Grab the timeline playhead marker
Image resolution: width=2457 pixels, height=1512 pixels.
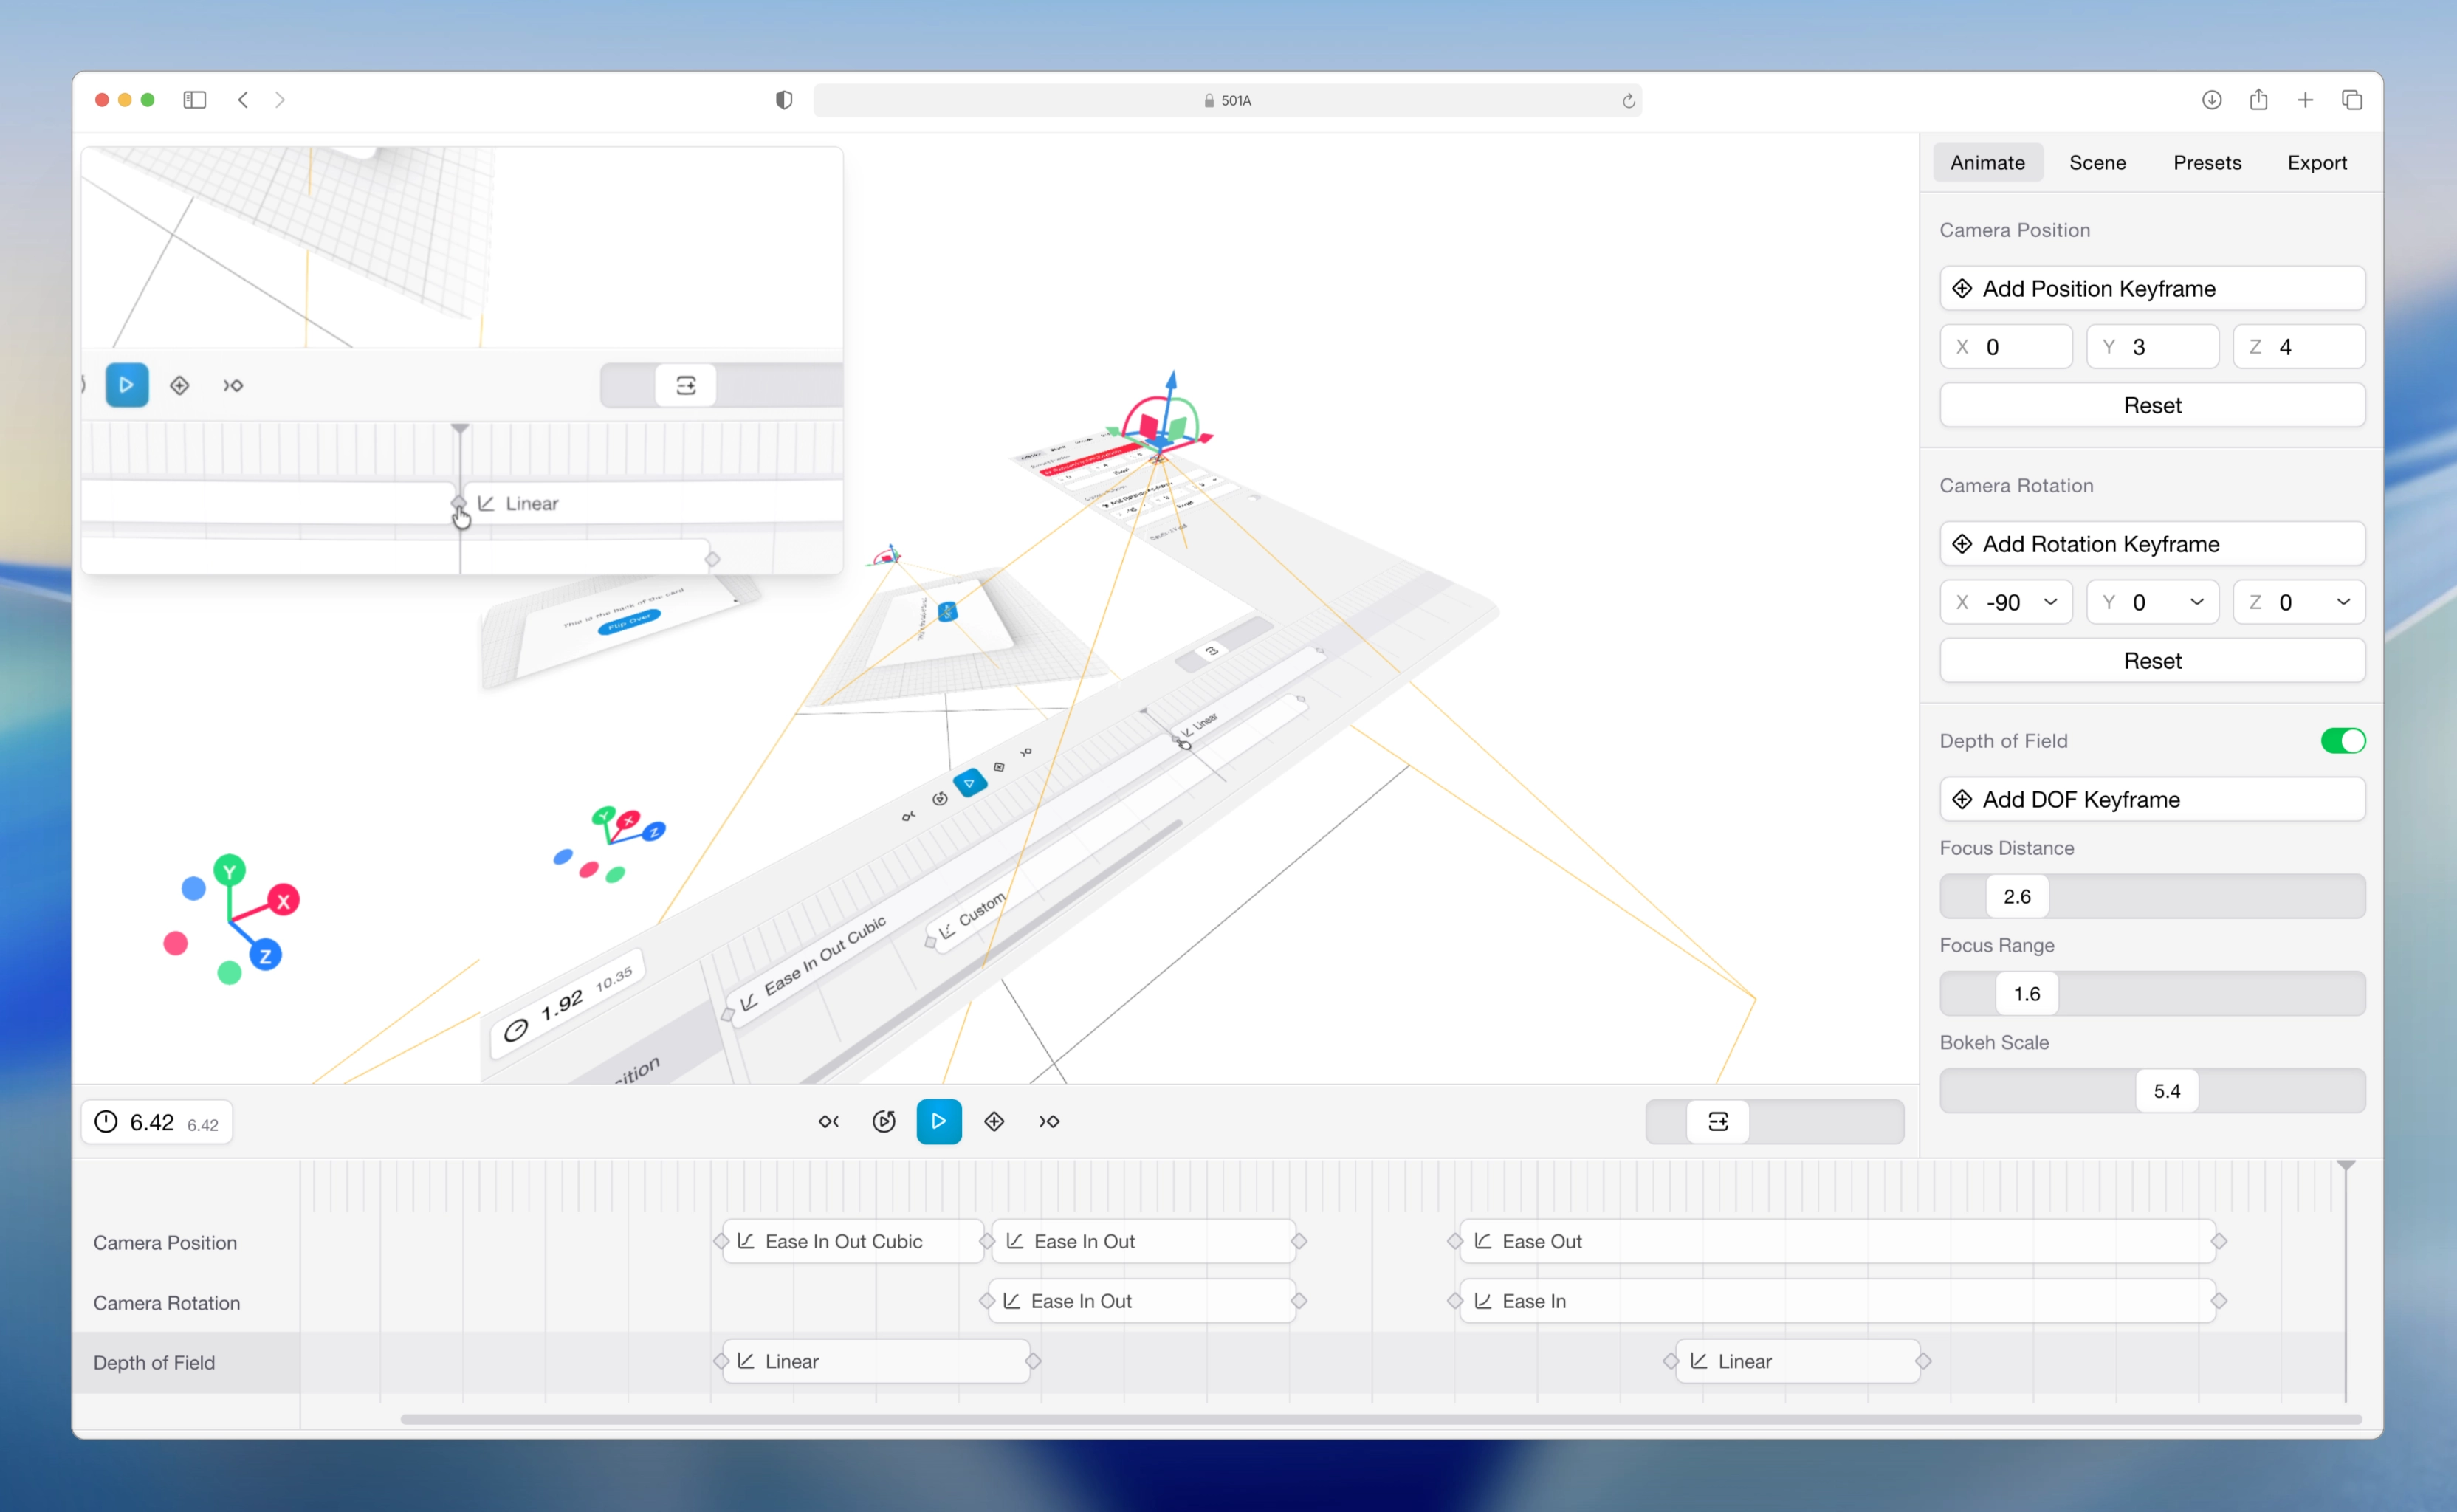(x=2346, y=1166)
